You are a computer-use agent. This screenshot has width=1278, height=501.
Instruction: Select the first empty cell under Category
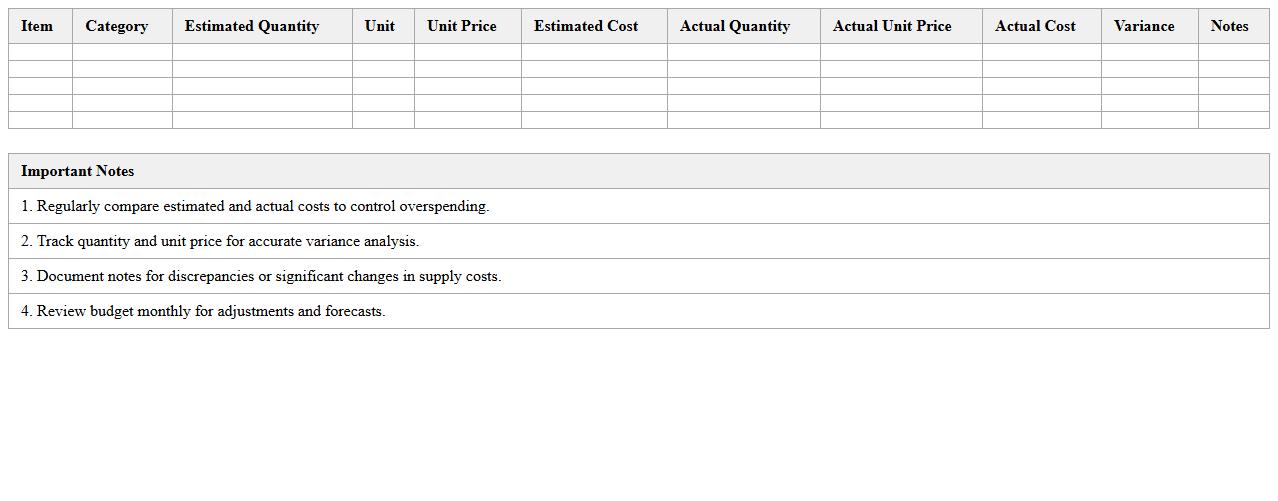pyautogui.click(x=122, y=52)
